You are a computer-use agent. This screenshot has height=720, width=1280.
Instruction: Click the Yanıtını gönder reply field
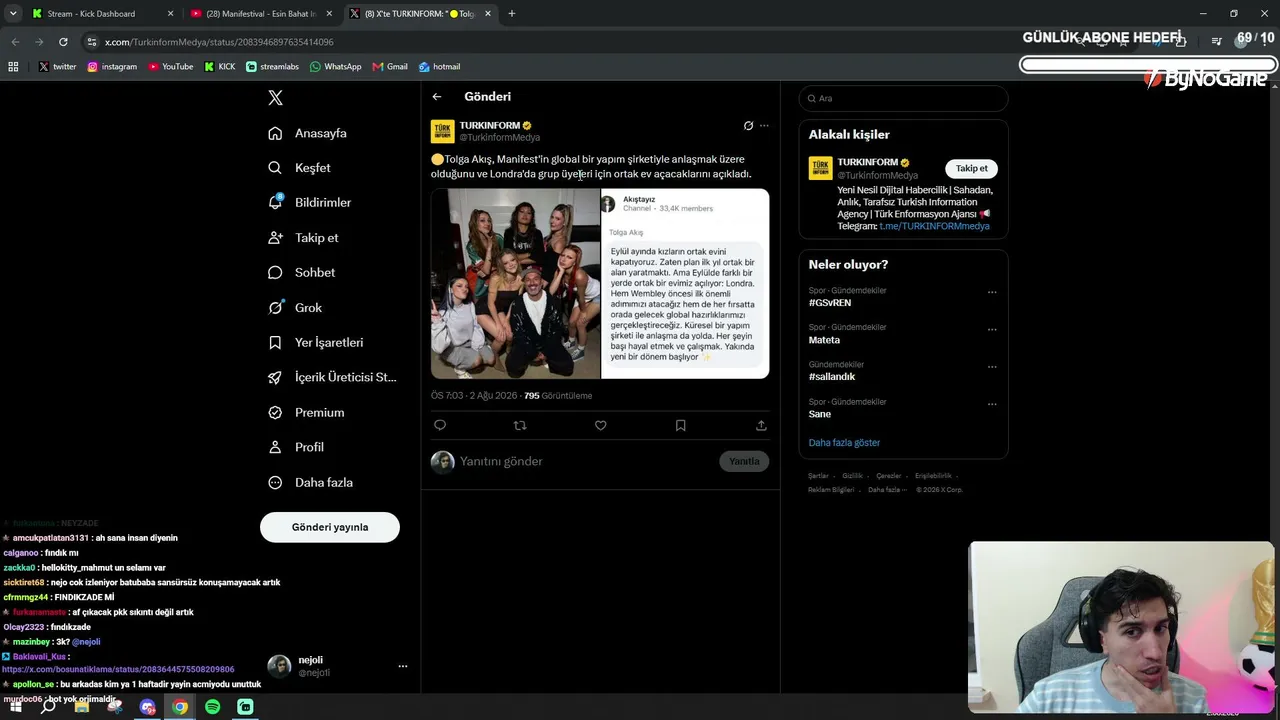(x=585, y=461)
